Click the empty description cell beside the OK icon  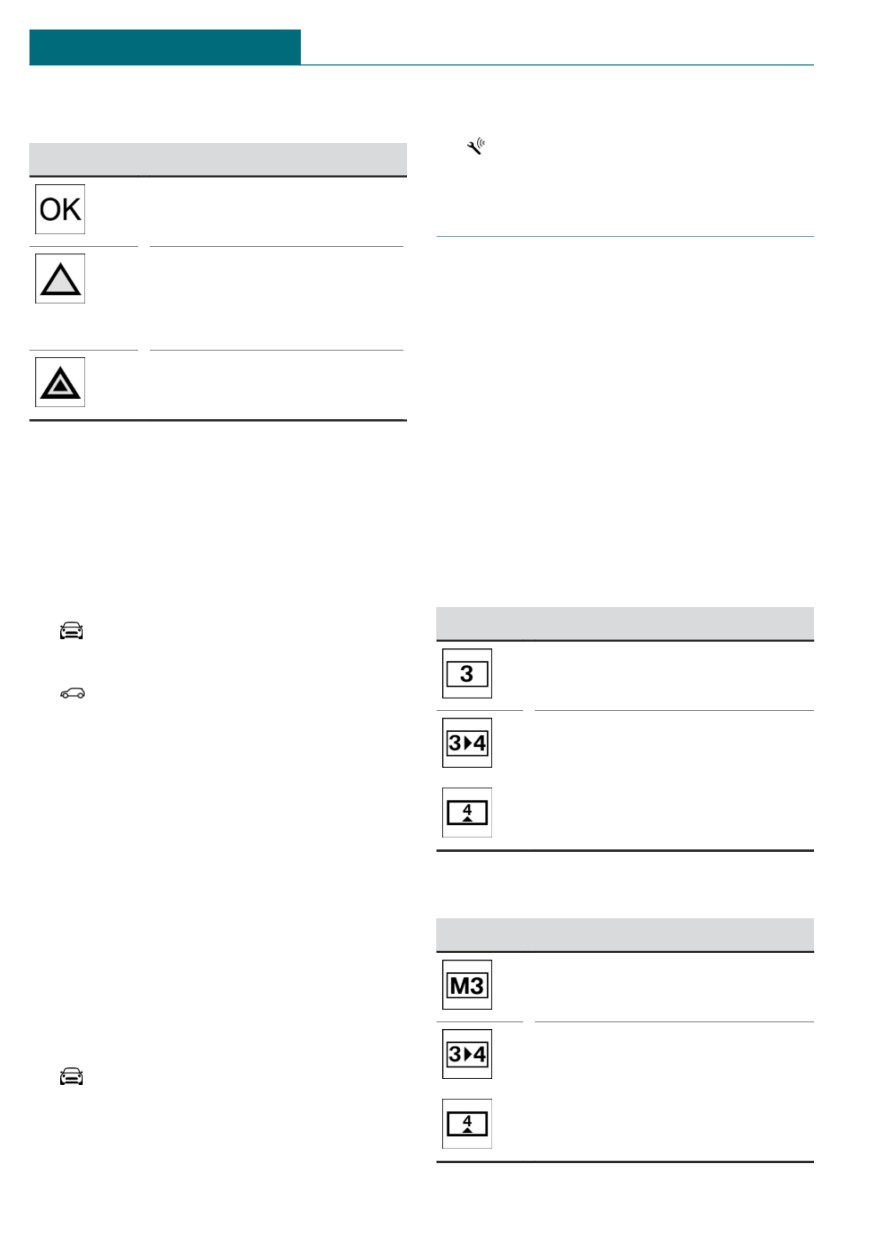[x=276, y=211]
